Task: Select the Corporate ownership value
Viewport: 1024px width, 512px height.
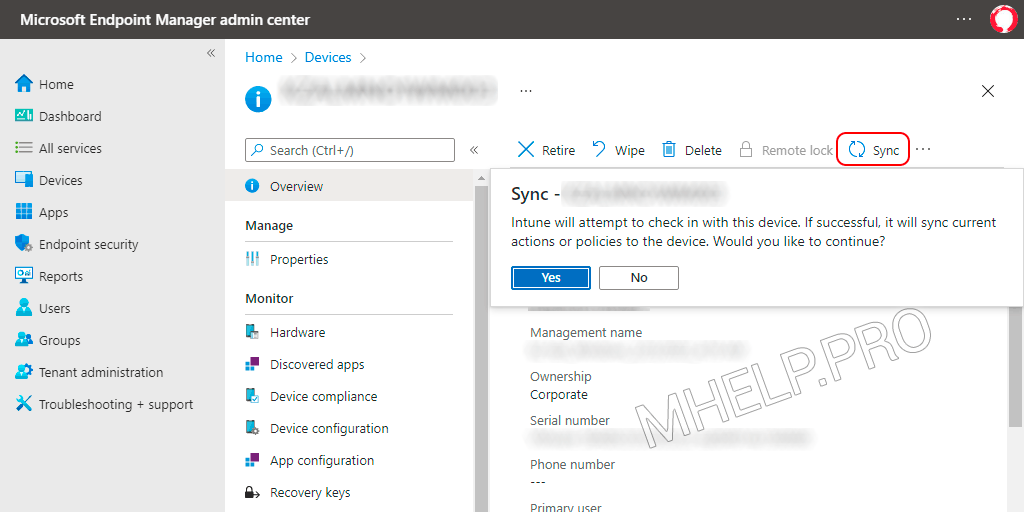Action: click(559, 395)
